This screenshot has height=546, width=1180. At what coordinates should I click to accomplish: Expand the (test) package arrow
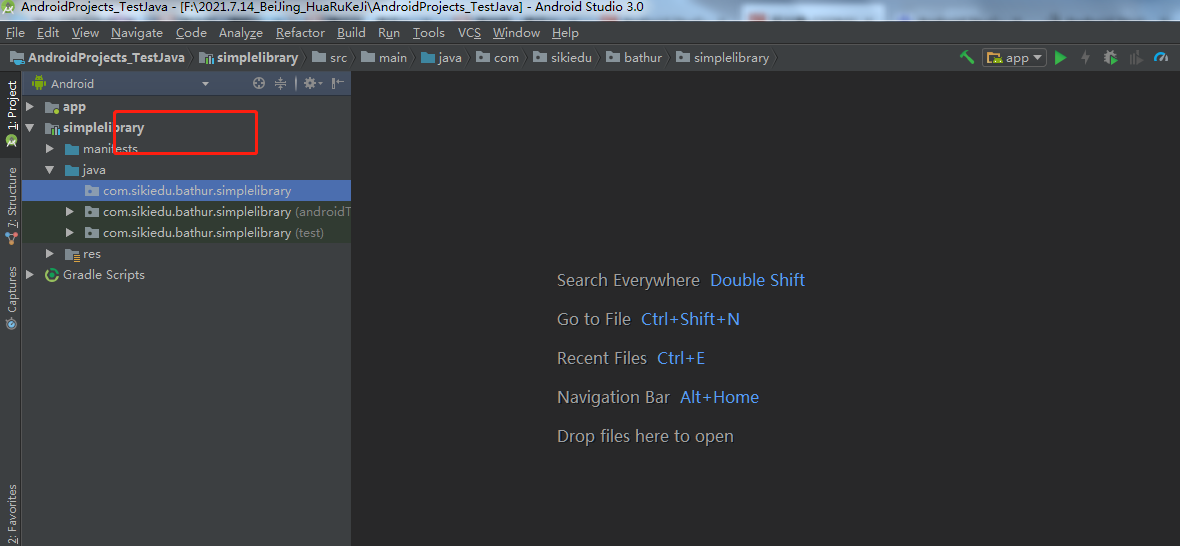click(x=70, y=233)
